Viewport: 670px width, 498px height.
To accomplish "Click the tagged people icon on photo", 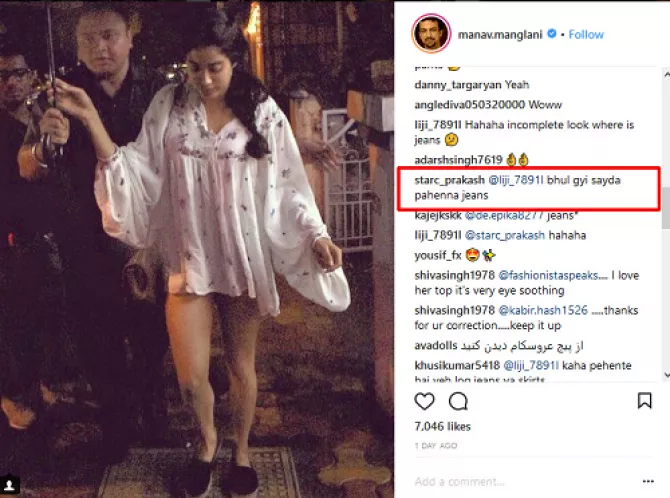I will (9, 486).
